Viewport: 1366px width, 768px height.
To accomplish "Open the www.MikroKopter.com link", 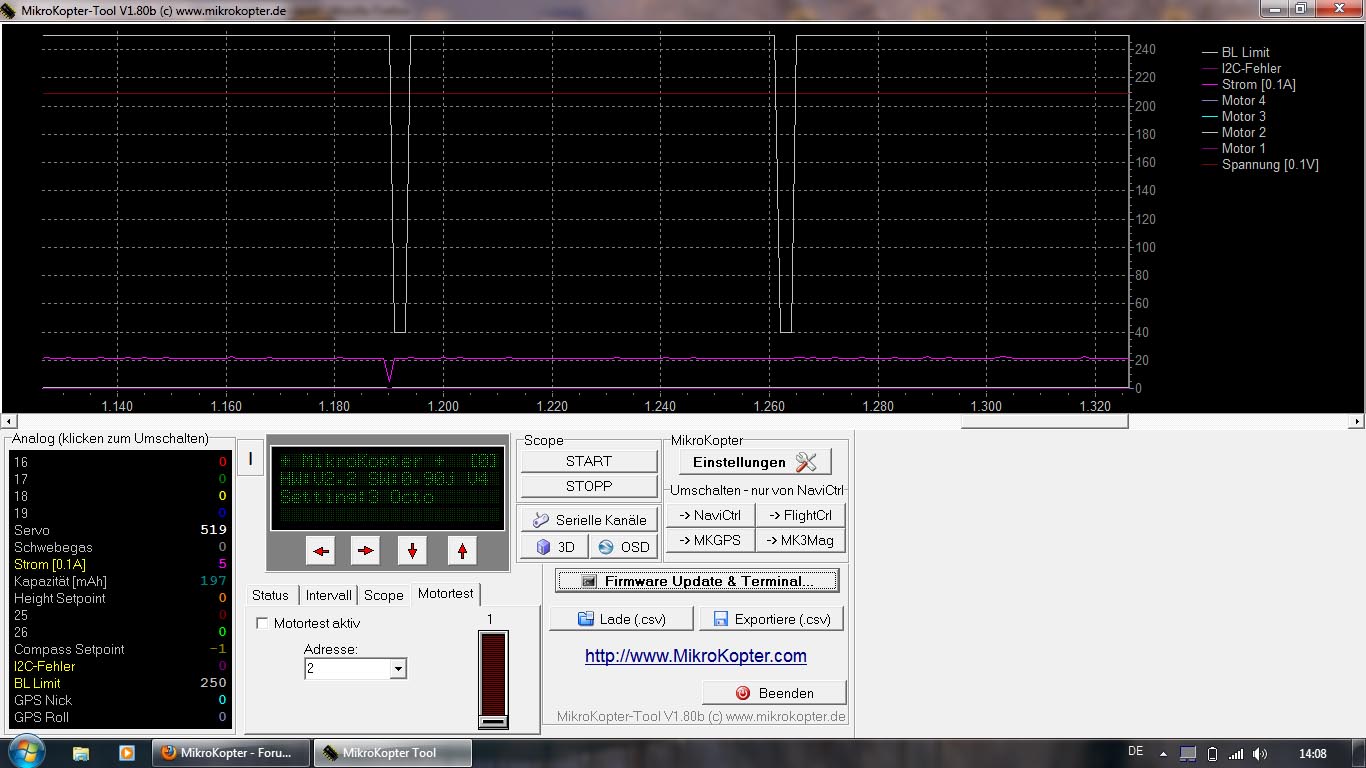I will point(695,656).
